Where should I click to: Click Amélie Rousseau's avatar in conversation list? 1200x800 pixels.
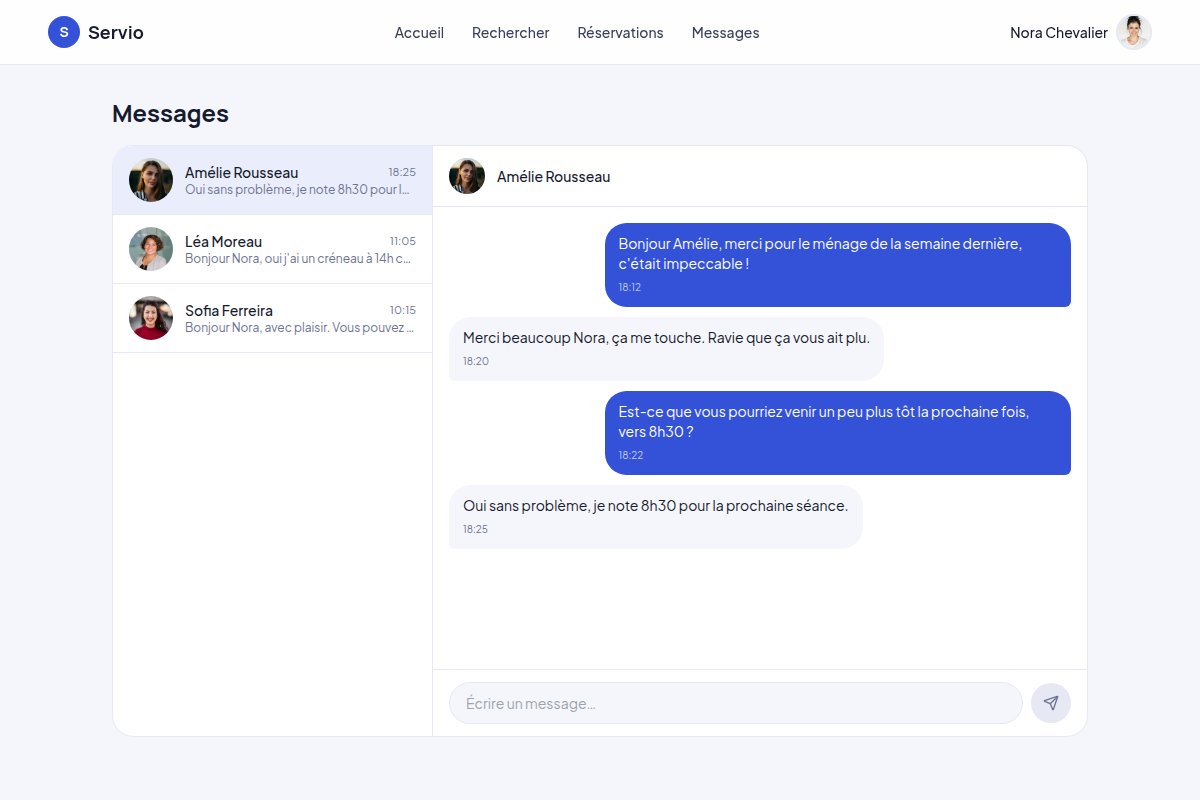coord(151,180)
